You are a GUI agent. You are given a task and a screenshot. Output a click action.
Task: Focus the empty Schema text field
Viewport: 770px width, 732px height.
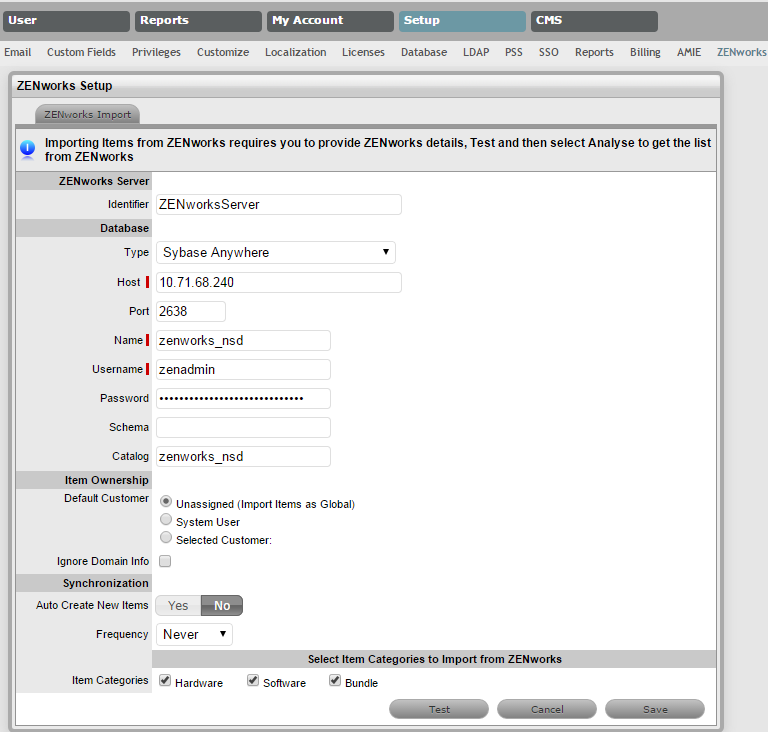pyautogui.click(x=243, y=427)
